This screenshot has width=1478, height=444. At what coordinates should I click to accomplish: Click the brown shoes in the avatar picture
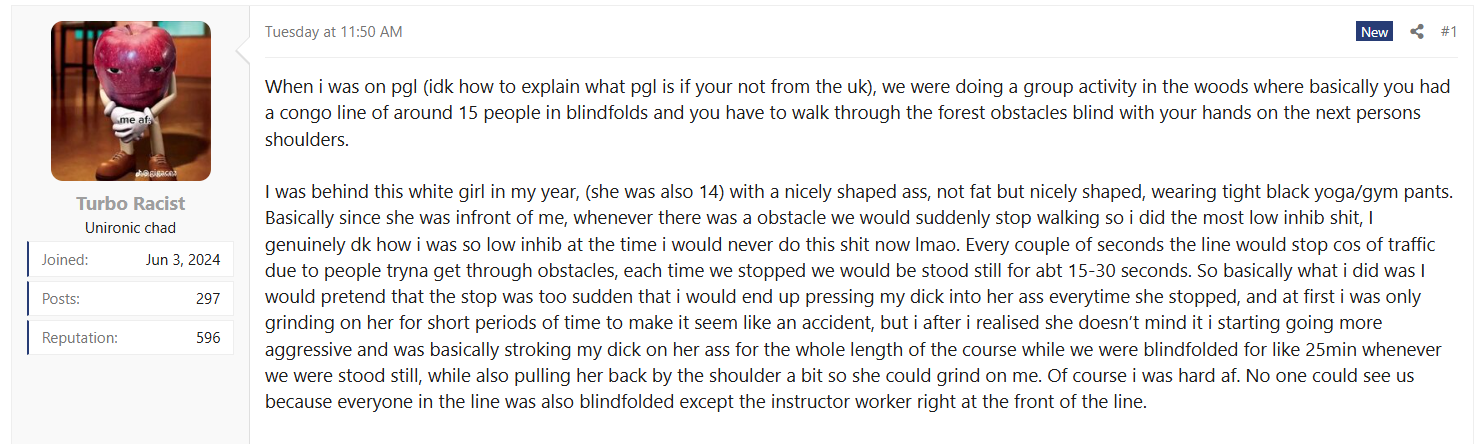(x=120, y=160)
